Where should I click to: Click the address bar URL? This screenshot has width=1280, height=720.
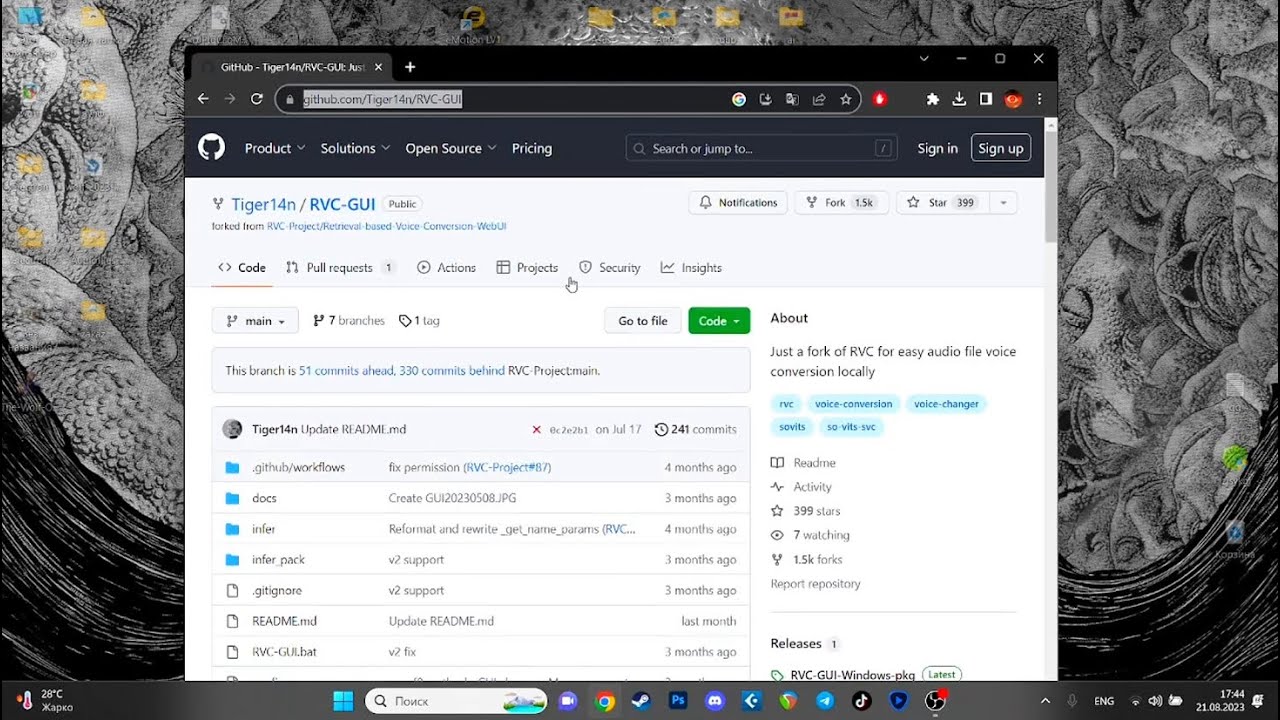(x=383, y=99)
